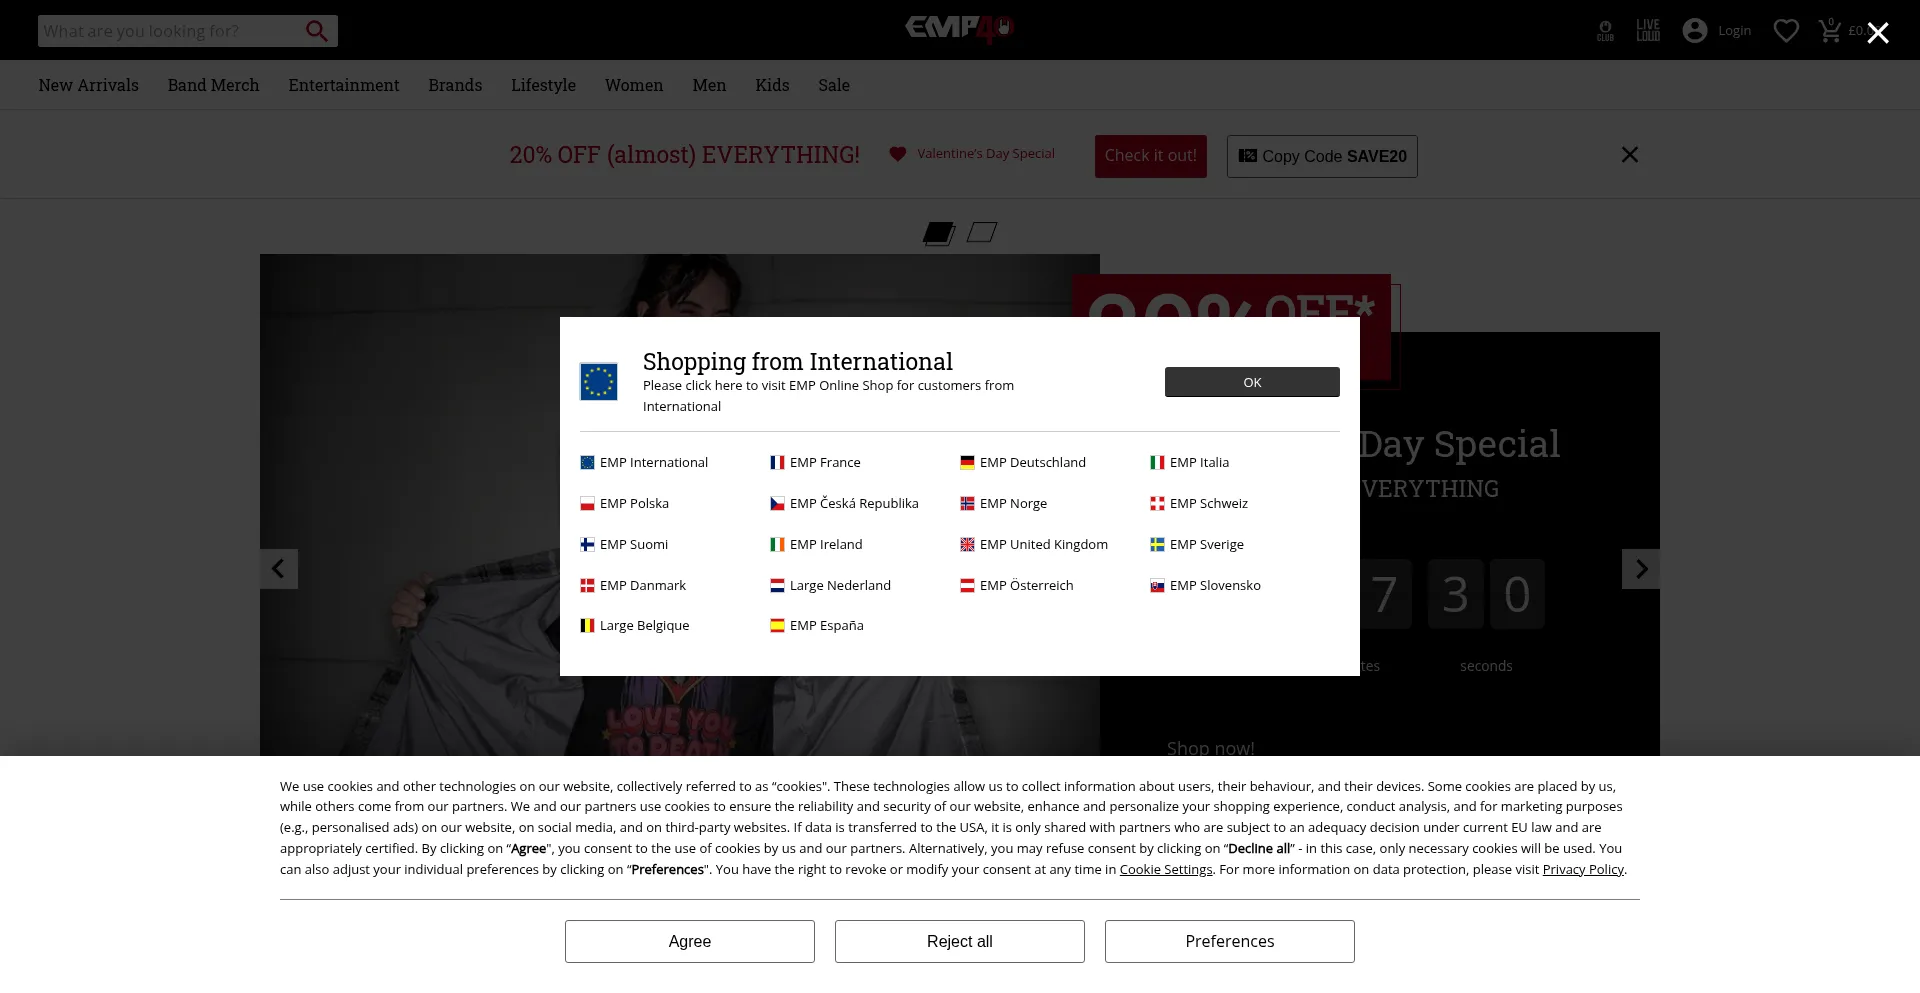Open the Brands menu
Viewport: 1920px width, 993px height.
(x=455, y=85)
